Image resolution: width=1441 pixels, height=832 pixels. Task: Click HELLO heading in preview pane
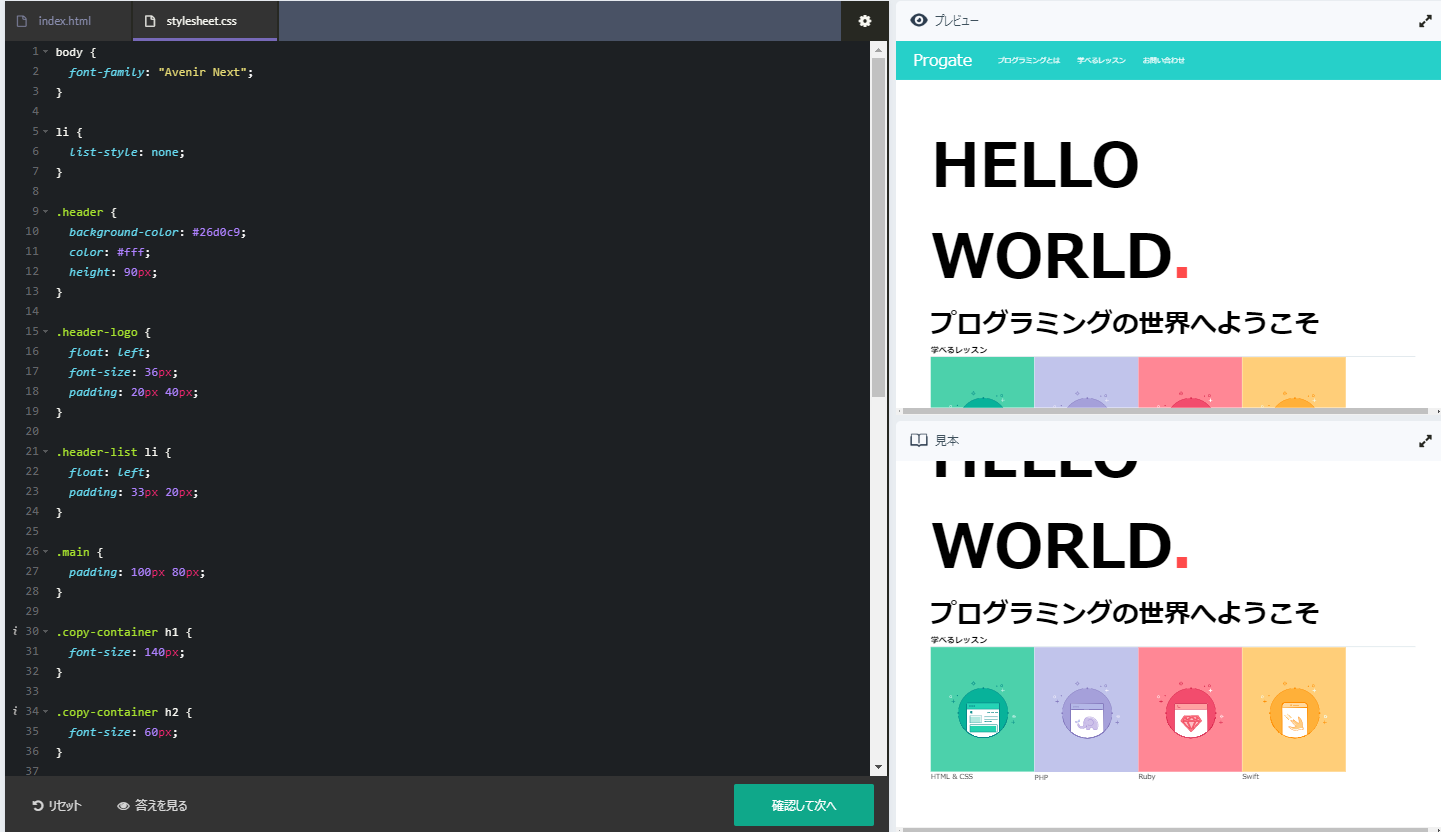pyautogui.click(x=1035, y=165)
